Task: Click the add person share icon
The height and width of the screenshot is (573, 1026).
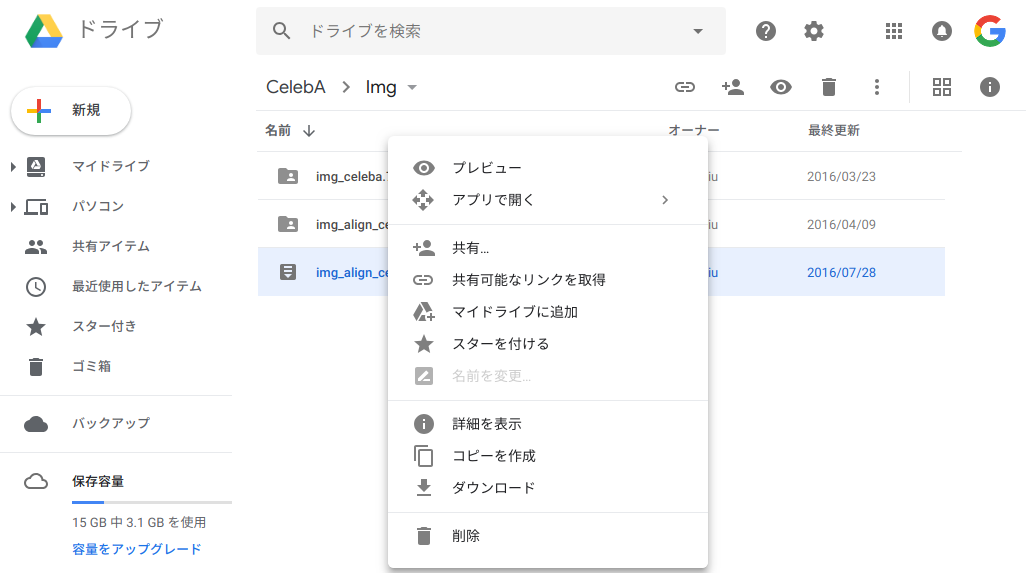Action: (x=733, y=87)
